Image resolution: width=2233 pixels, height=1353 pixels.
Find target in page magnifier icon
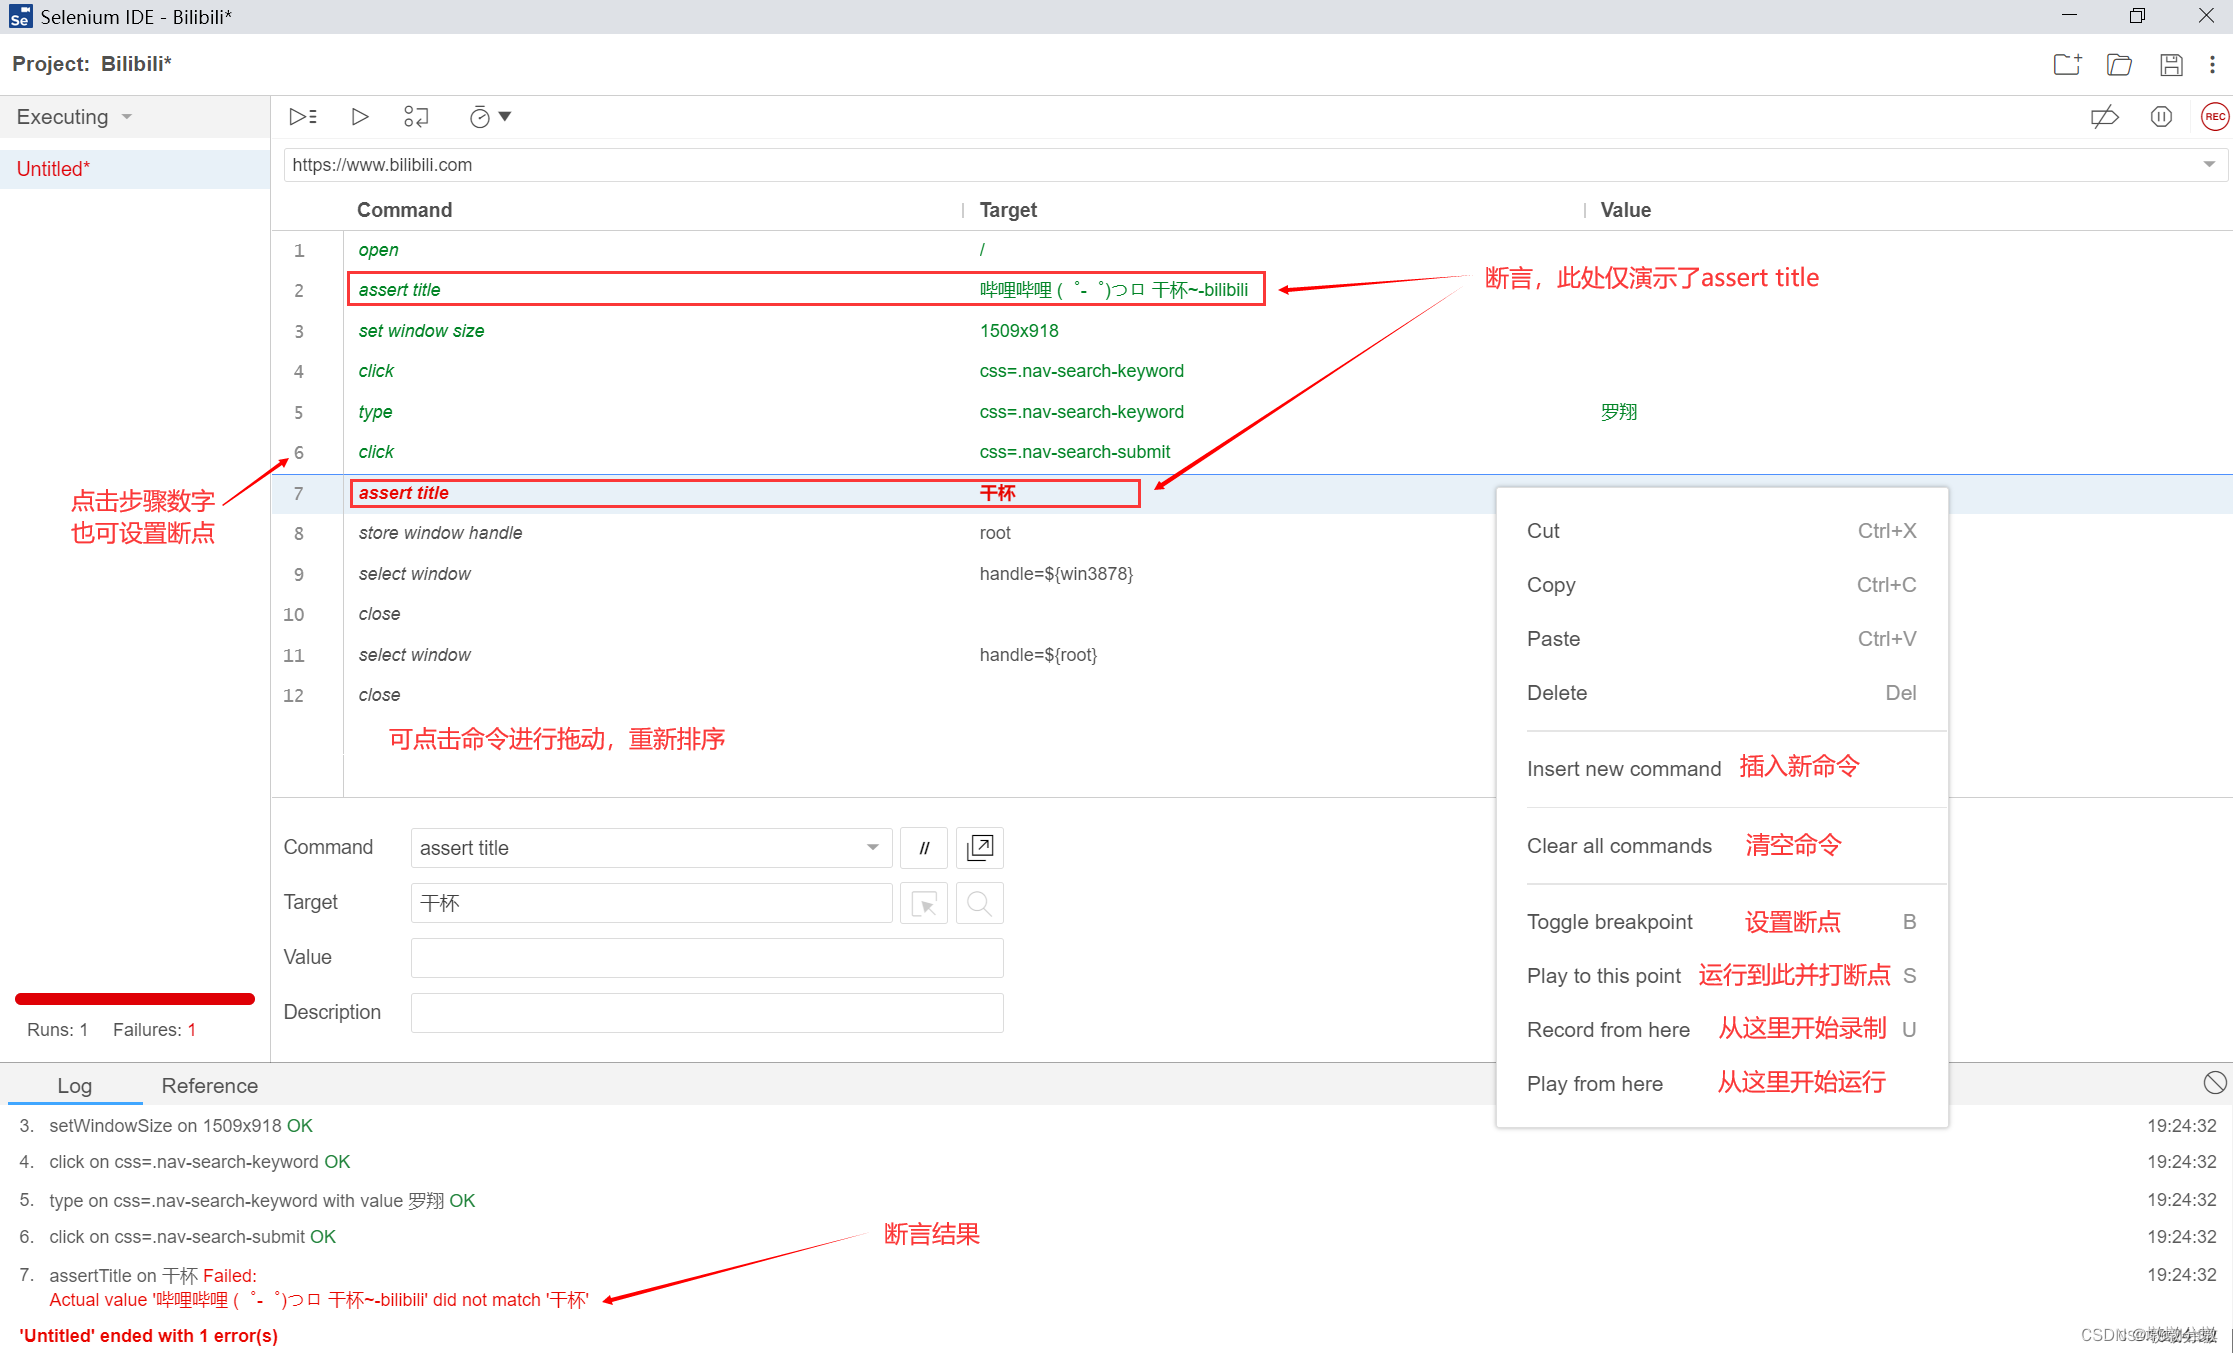[x=980, y=903]
